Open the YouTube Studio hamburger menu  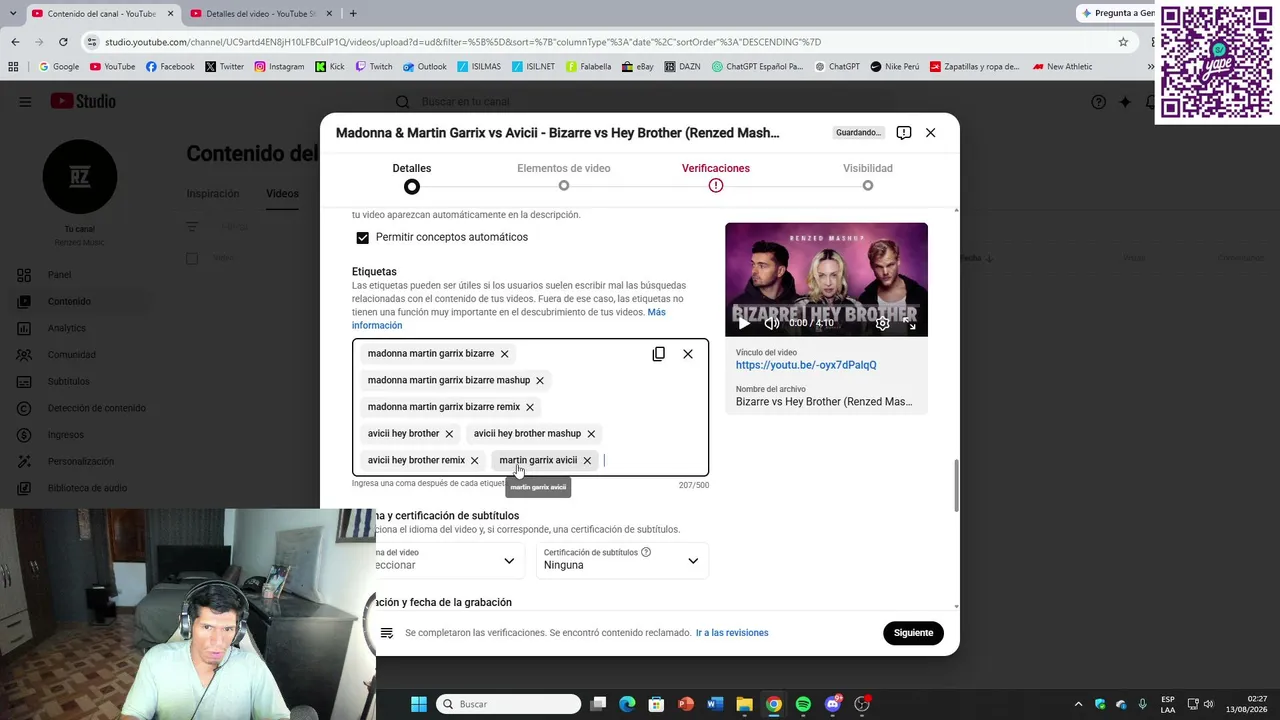pyautogui.click(x=25, y=102)
